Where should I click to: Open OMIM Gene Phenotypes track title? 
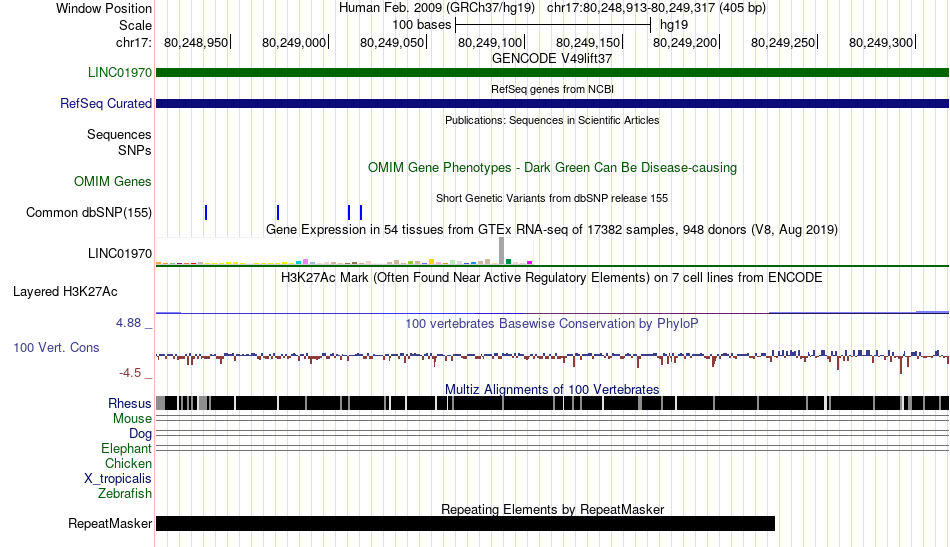(x=552, y=168)
